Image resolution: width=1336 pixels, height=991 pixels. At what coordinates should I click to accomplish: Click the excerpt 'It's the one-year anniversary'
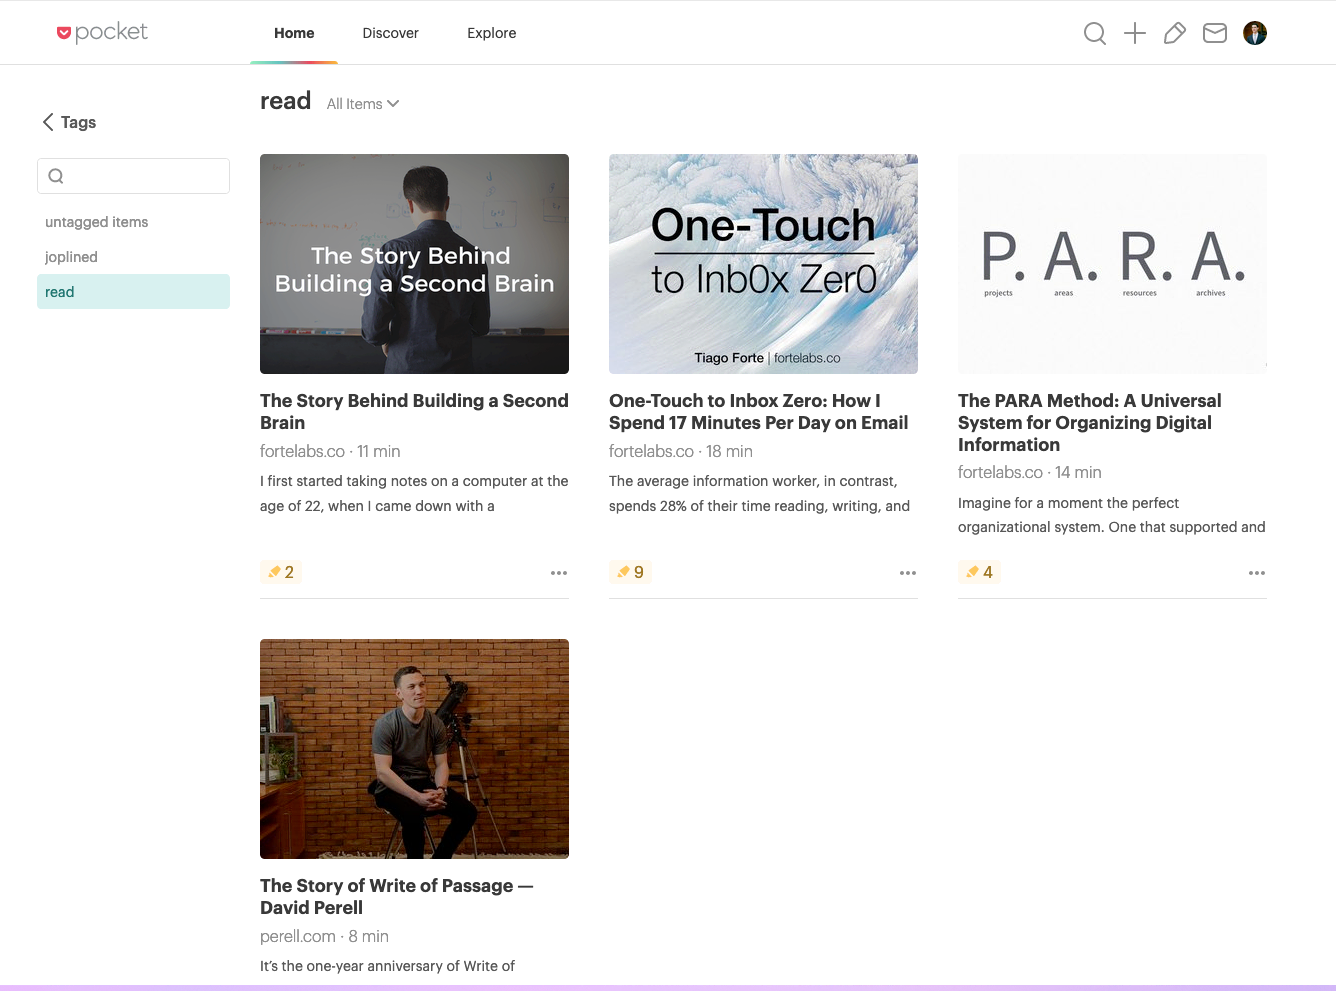point(387,966)
